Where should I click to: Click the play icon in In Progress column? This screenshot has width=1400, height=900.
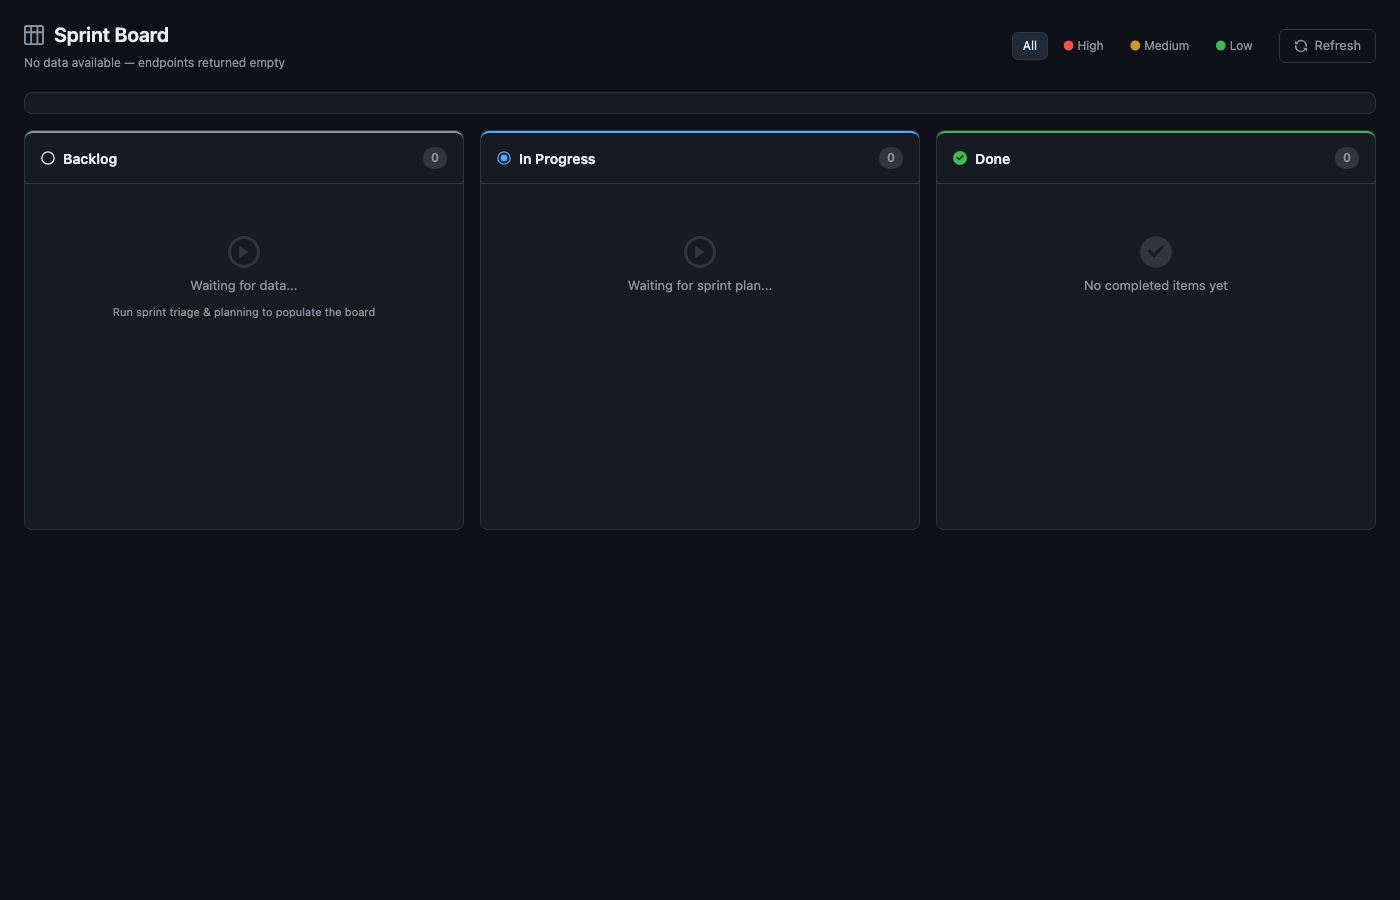click(700, 252)
